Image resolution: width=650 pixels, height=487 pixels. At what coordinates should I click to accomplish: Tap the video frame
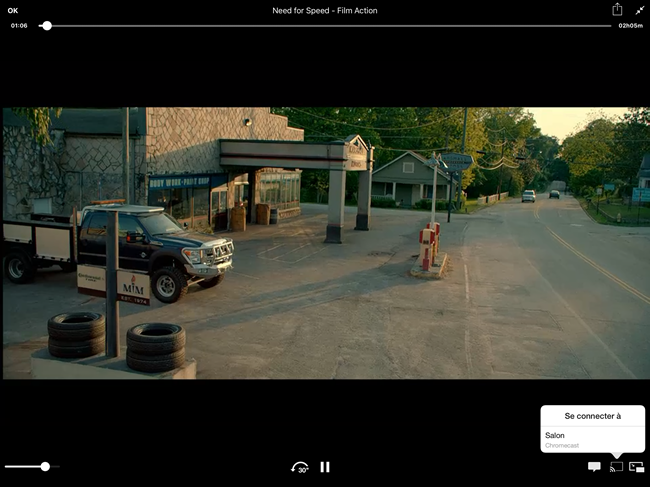[325, 243]
